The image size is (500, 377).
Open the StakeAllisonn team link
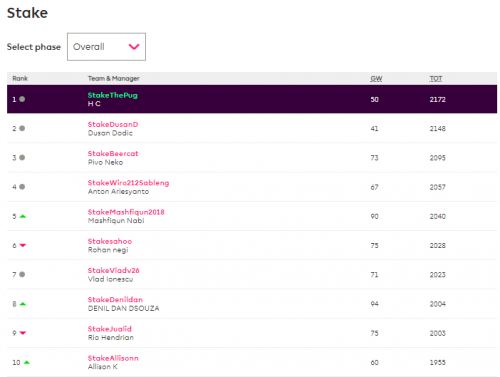pos(113,358)
